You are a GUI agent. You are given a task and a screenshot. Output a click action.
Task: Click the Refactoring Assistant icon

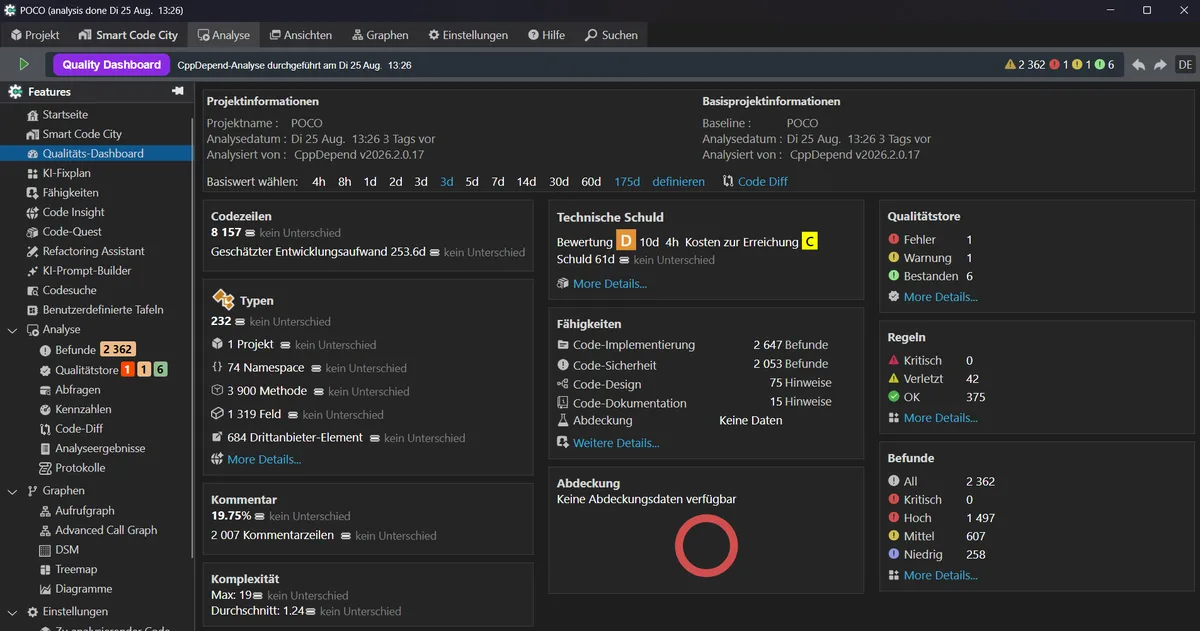pyautogui.click(x=33, y=251)
